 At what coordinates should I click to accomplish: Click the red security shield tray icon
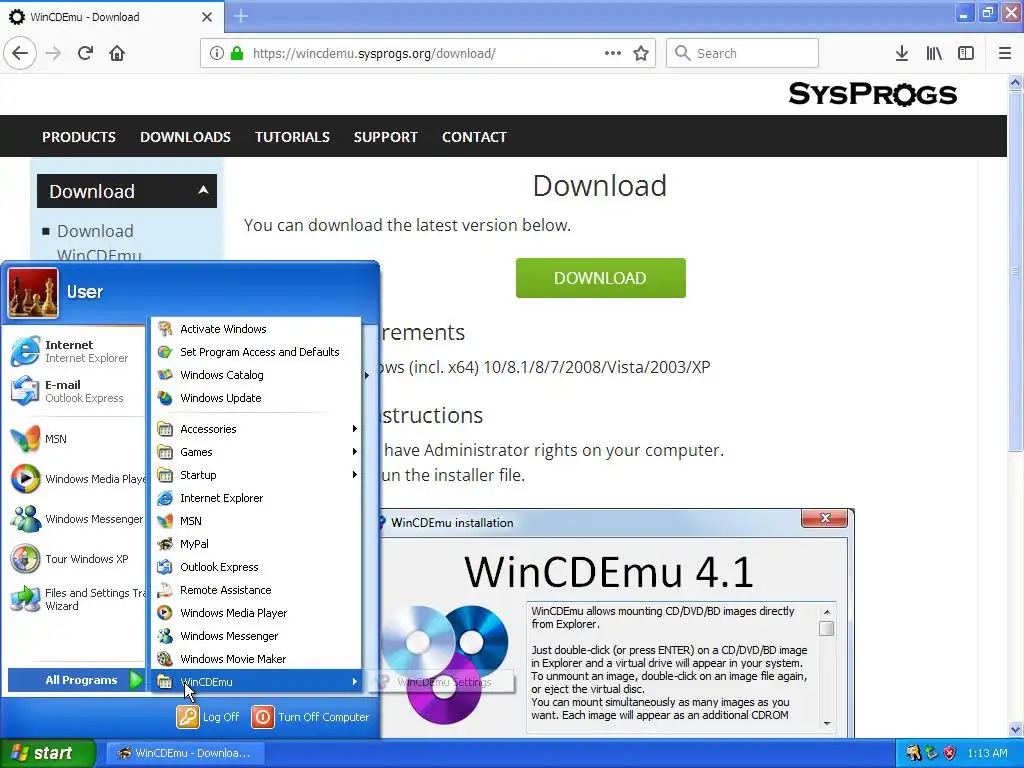(950, 753)
